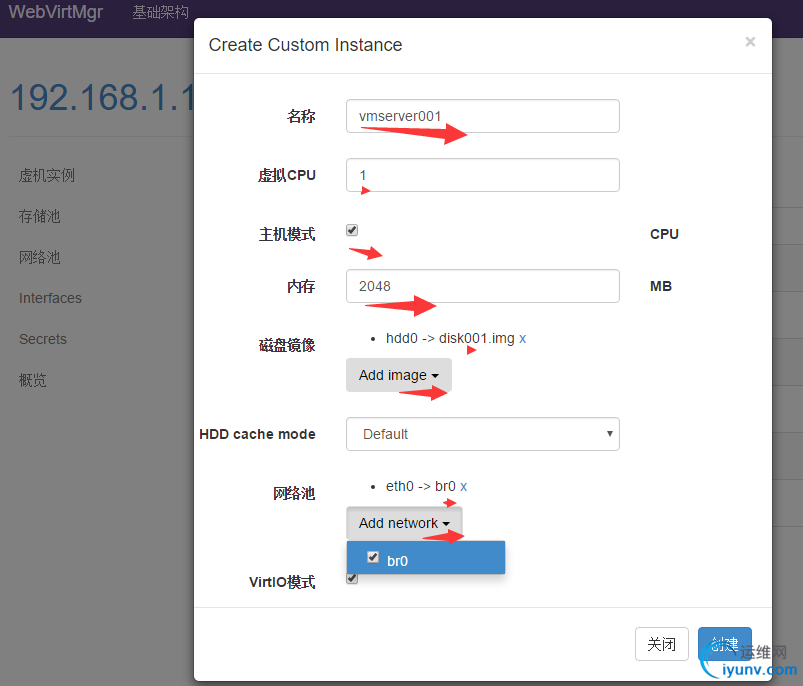Go to 存储池 in the sidebar

(40, 216)
